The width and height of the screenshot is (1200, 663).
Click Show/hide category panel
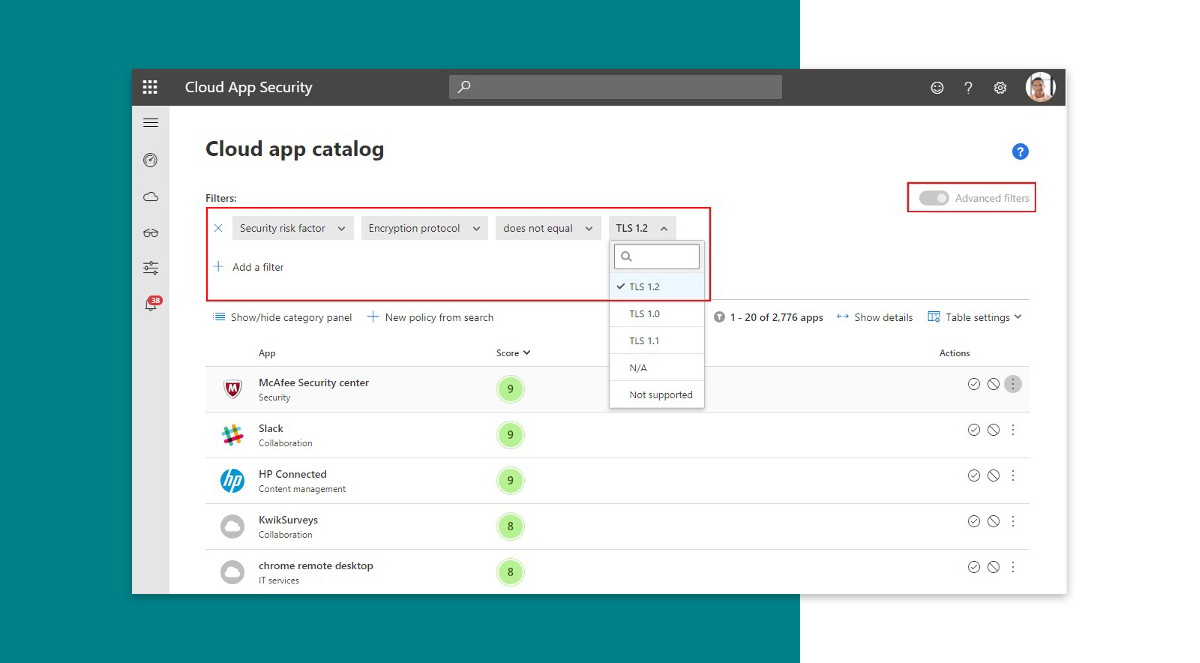[x=283, y=317]
